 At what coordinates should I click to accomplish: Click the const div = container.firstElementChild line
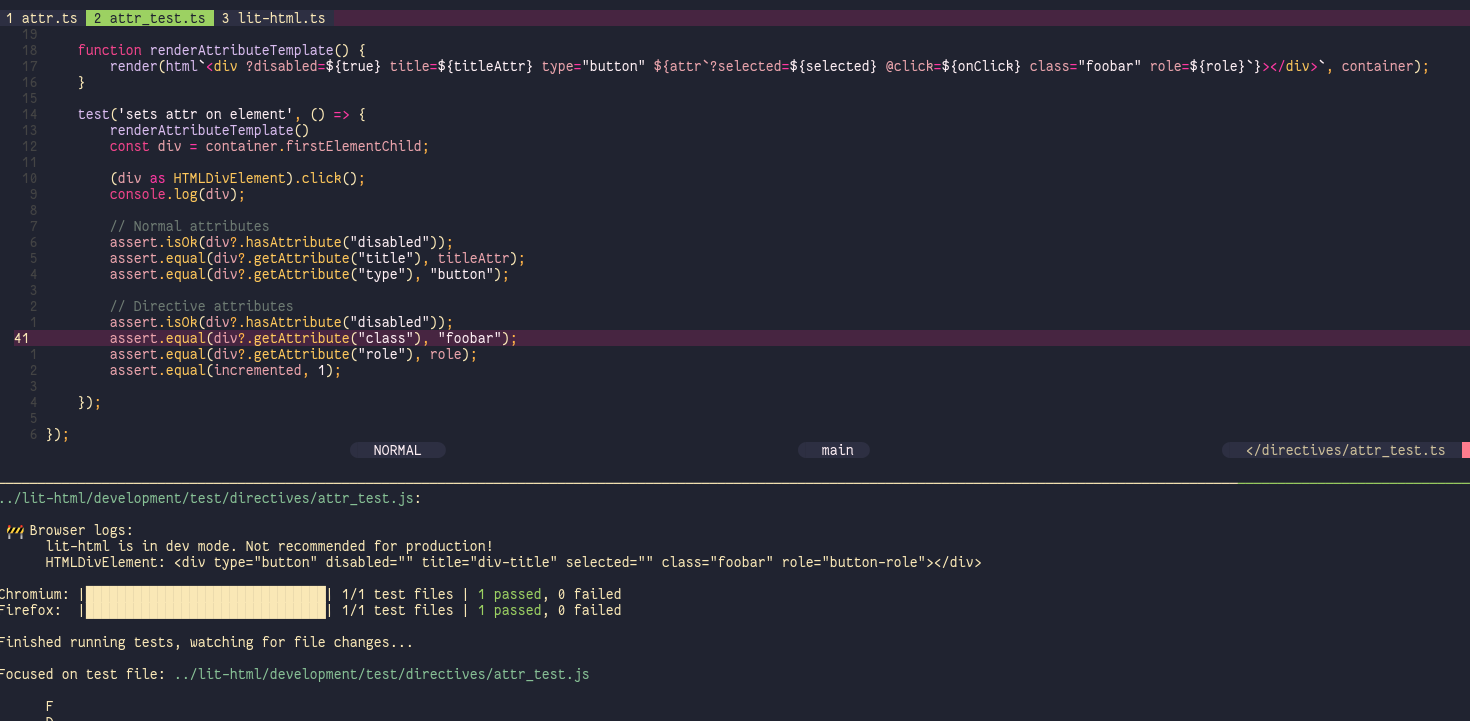(x=269, y=146)
